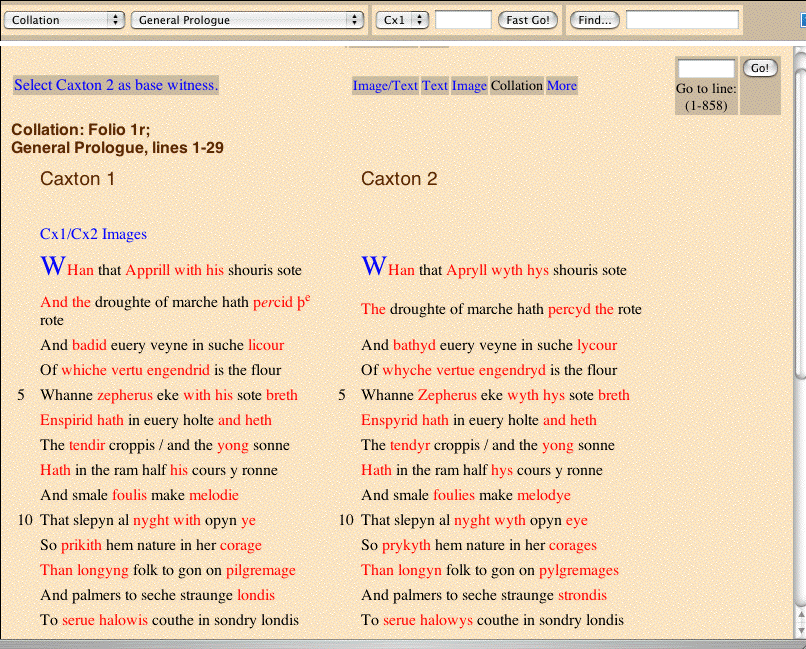
Task: Focus the Fast Go line number field
Action: [x=463, y=20]
